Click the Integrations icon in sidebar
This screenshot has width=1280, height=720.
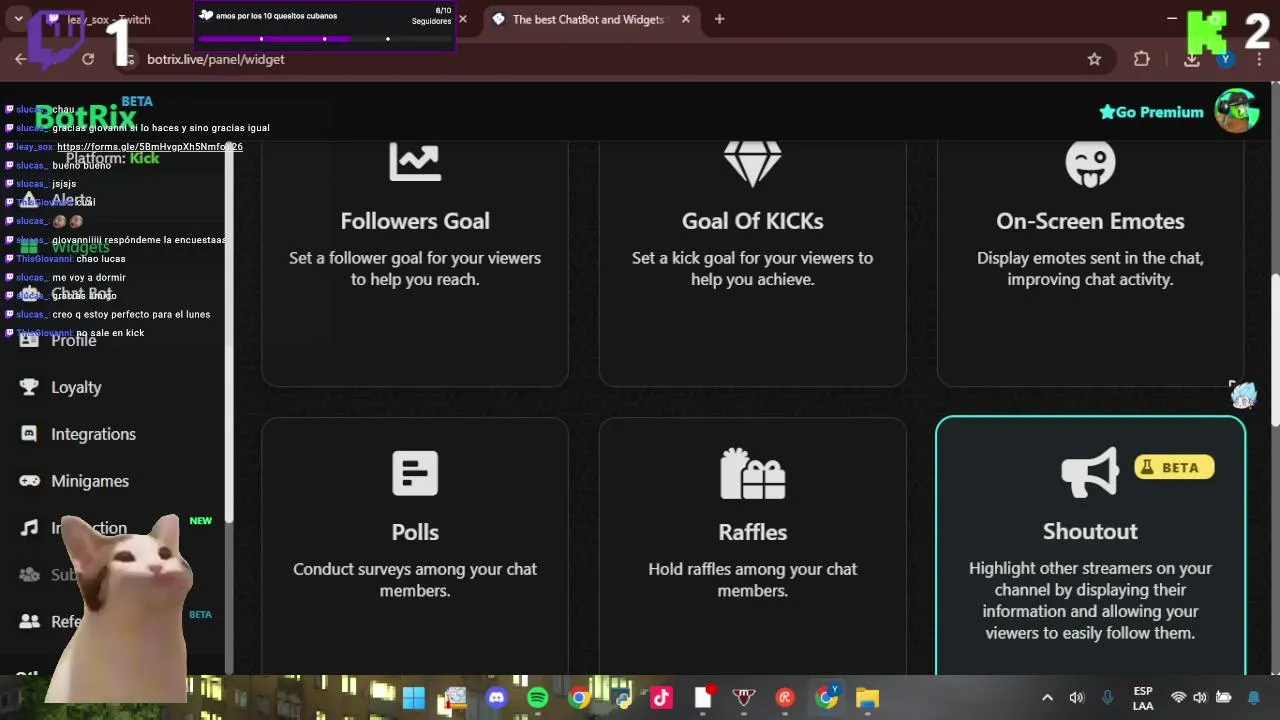click(x=30, y=434)
